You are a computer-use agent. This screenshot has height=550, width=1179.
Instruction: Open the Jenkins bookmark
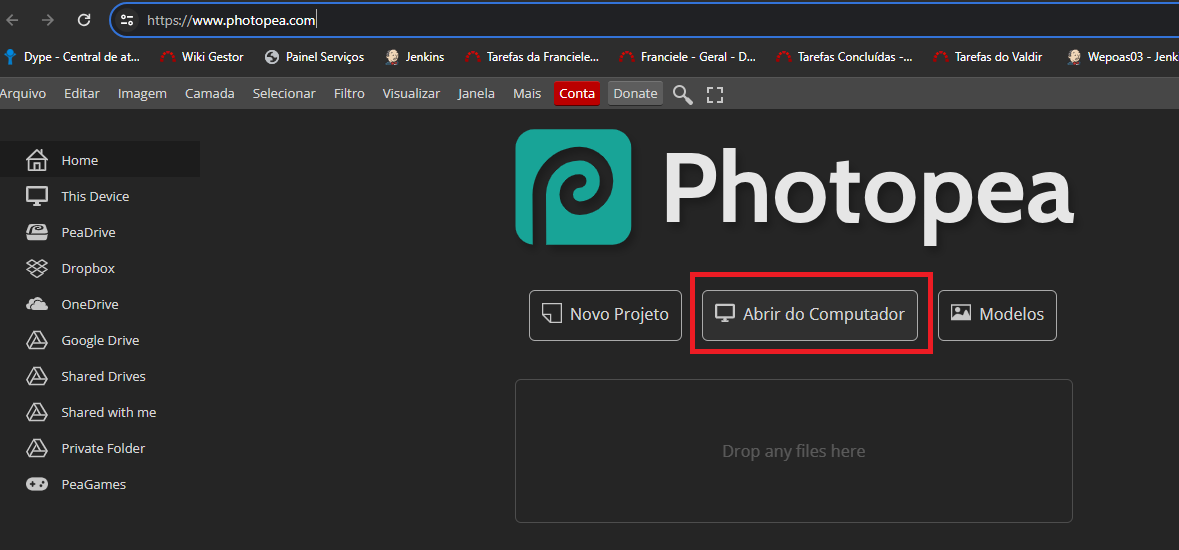[414, 56]
